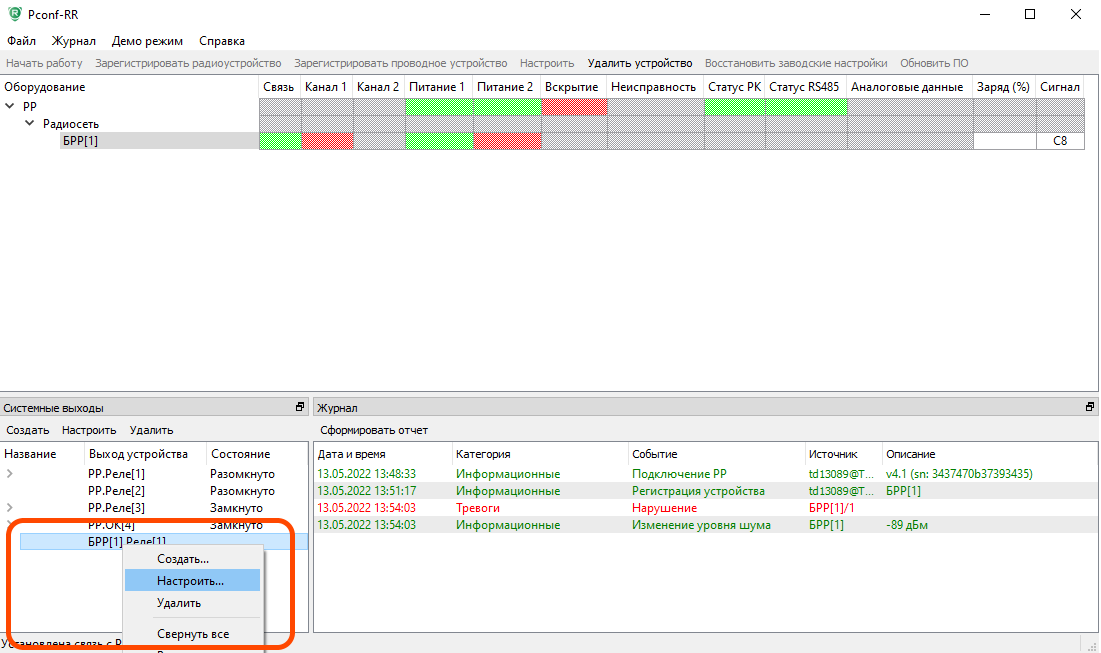Click the Сформировать отчет button
Image resolution: width=1101 pixels, height=653 pixels.
tap(373, 430)
